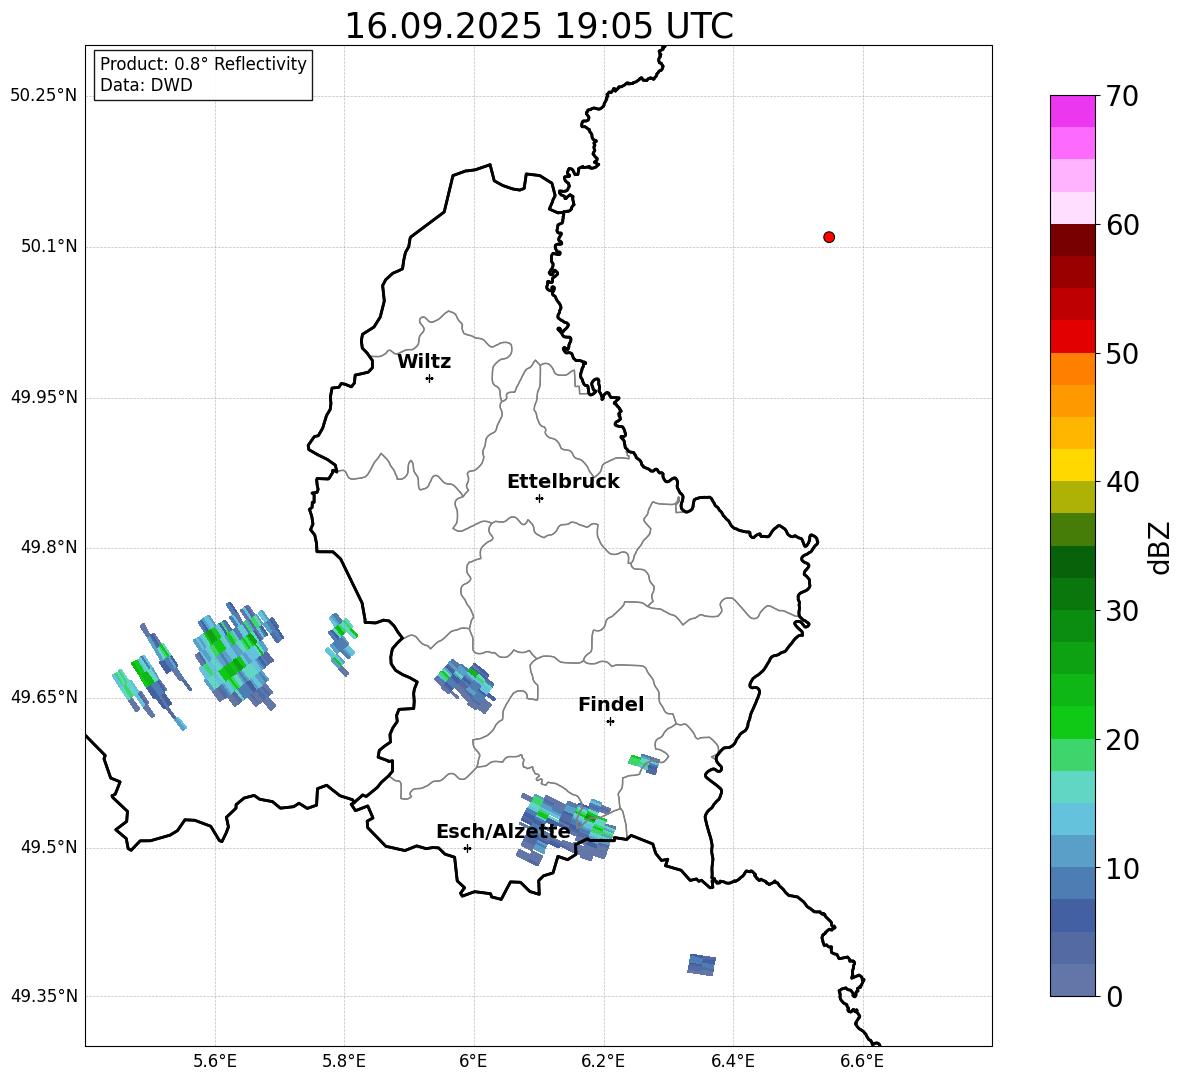The height and width of the screenshot is (1081, 1184).
Task: Click the radar echo cluster east of Esch/Alzette
Action: coord(566,829)
